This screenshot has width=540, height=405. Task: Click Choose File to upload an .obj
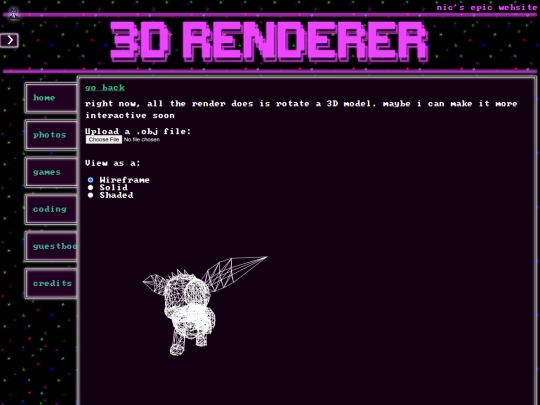click(x=104, y=139)
